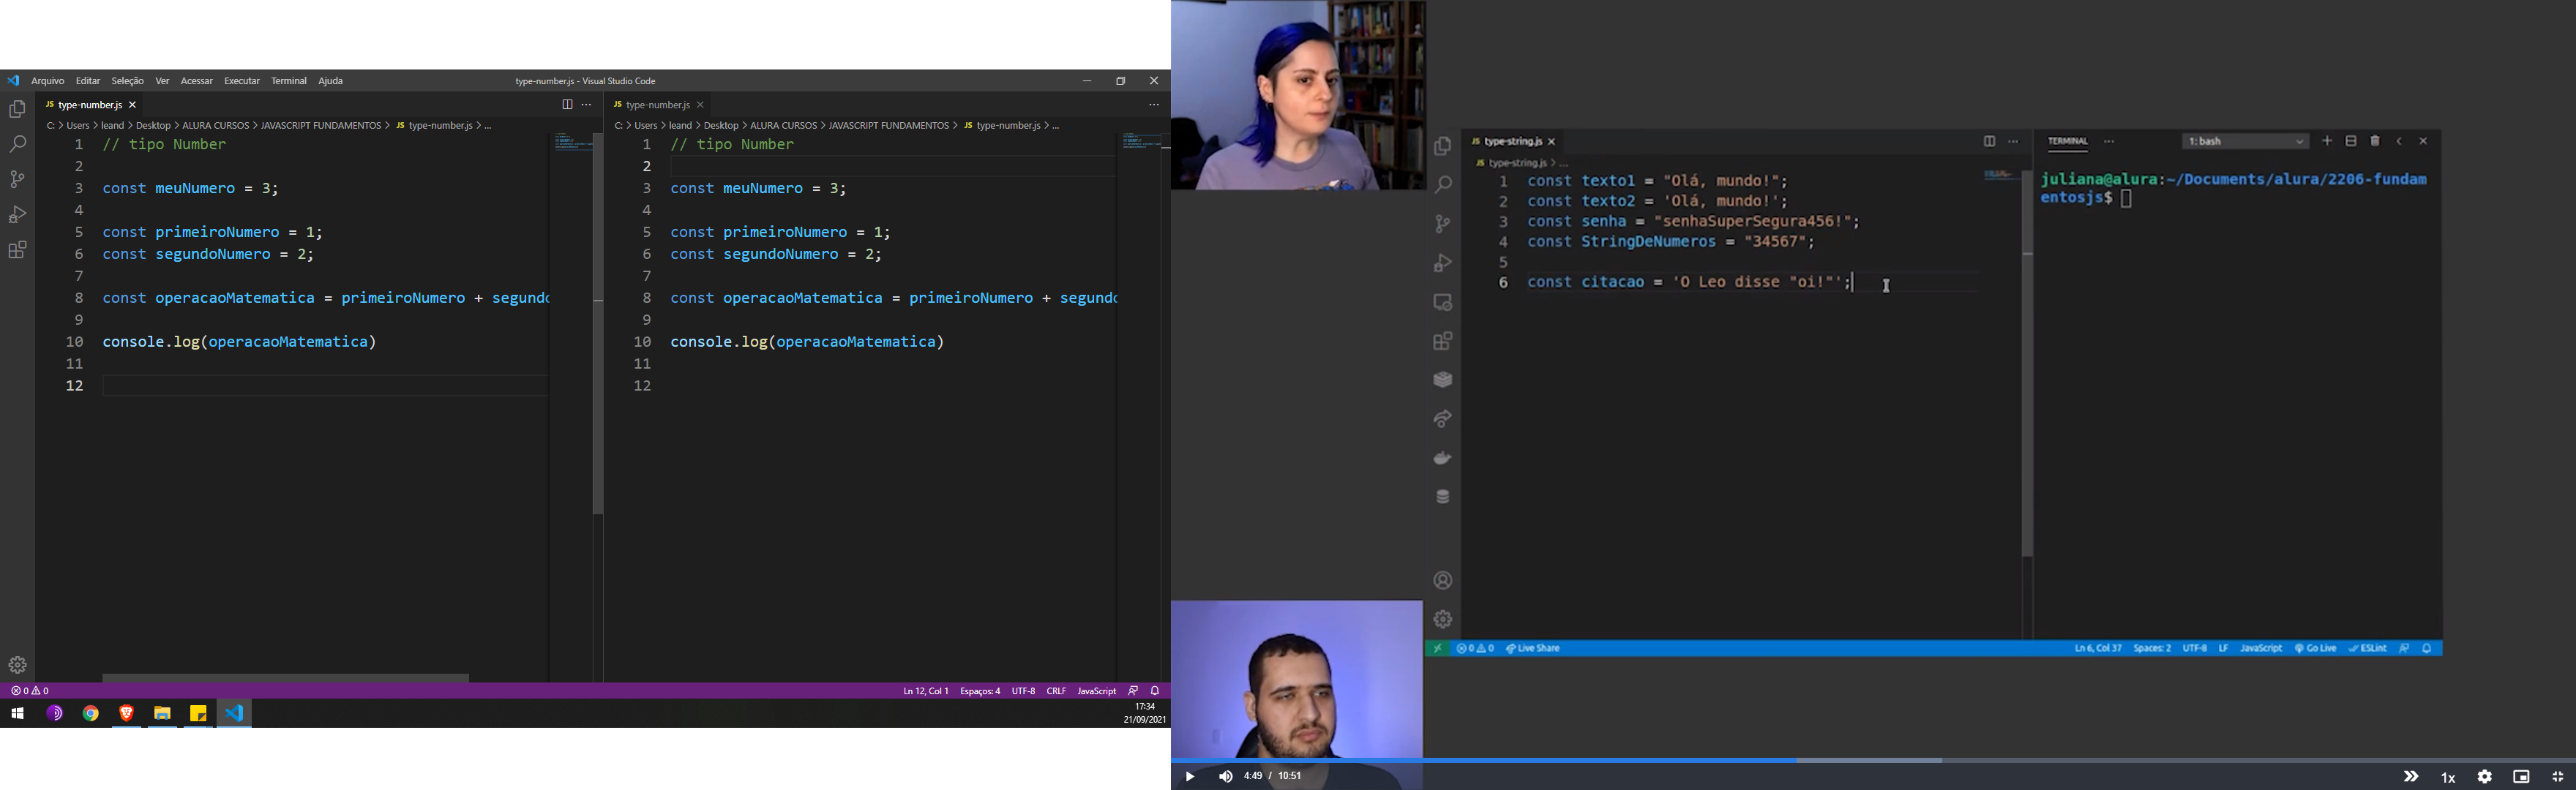The image size is (2576, 790).
Task: Click horizontal scrollbar of left editor group
Action: [285, 678]
